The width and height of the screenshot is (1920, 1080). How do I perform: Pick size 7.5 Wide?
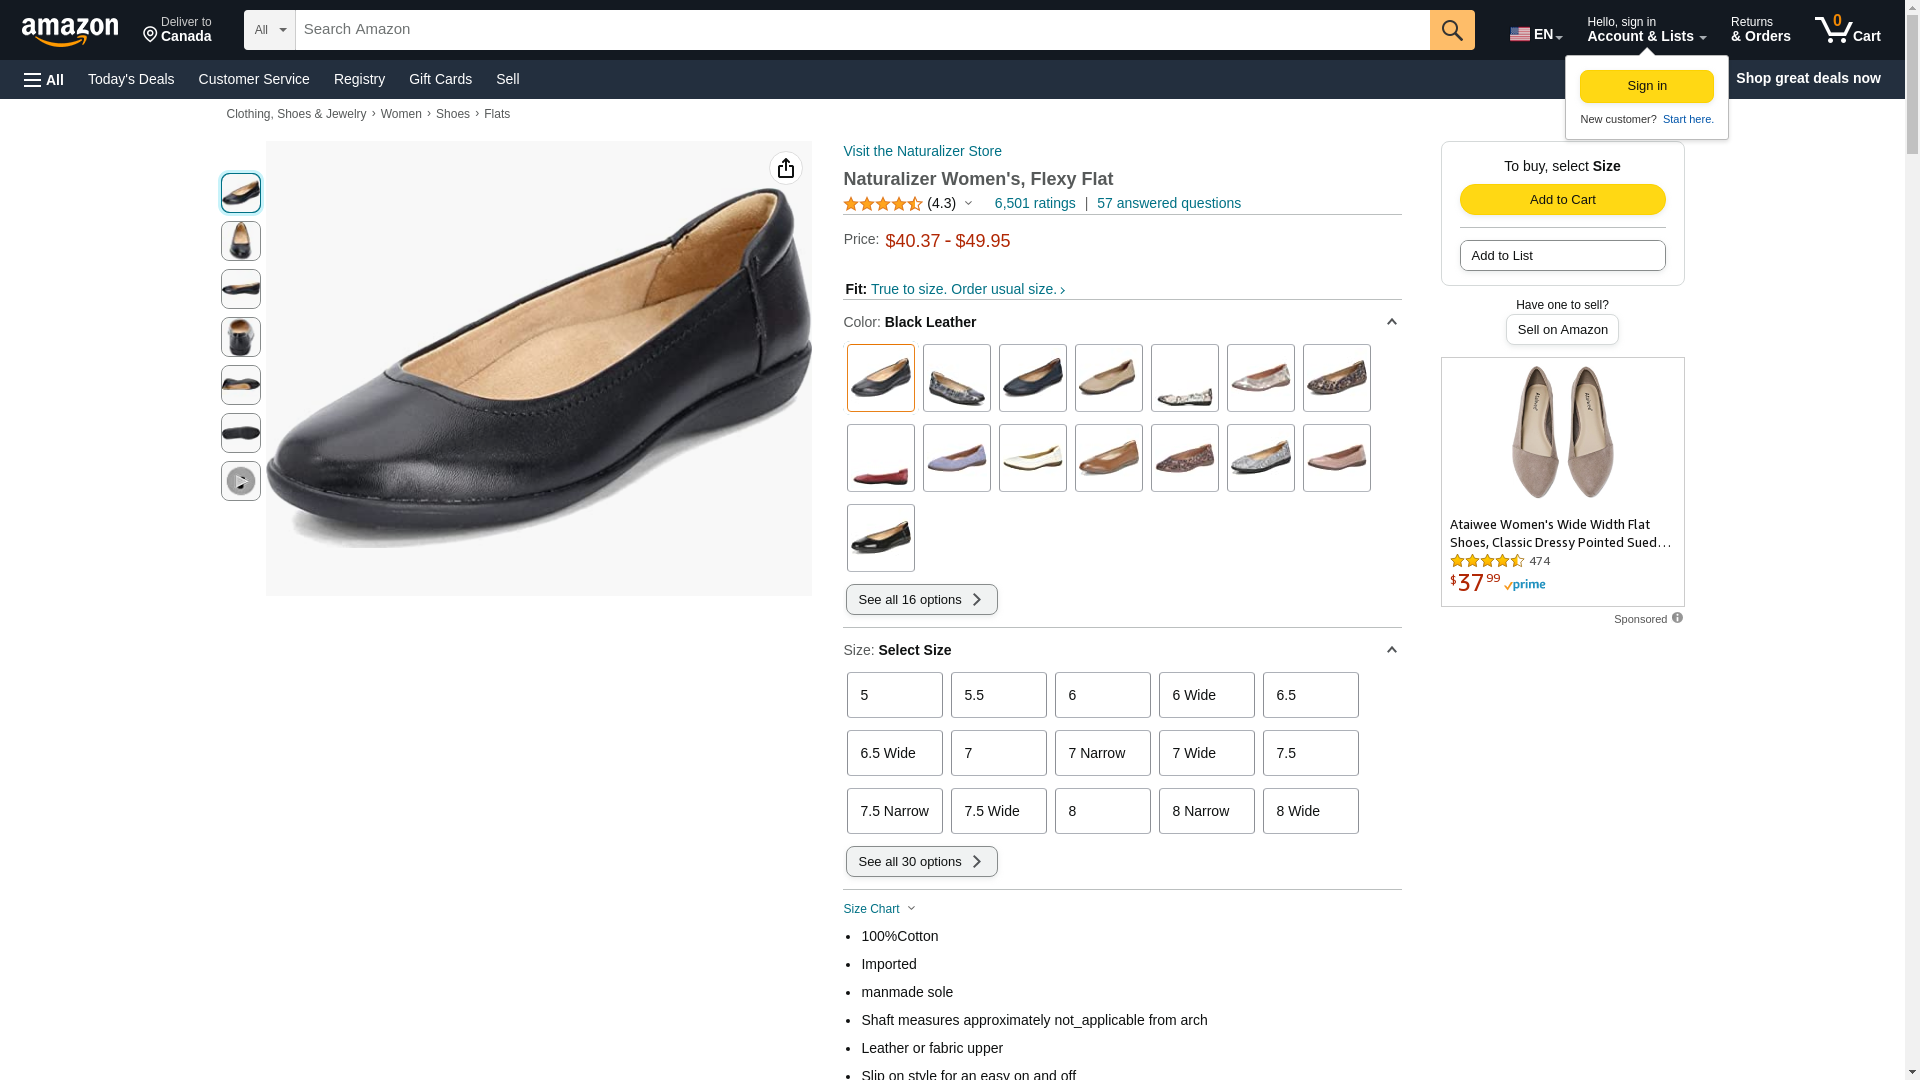999,811
